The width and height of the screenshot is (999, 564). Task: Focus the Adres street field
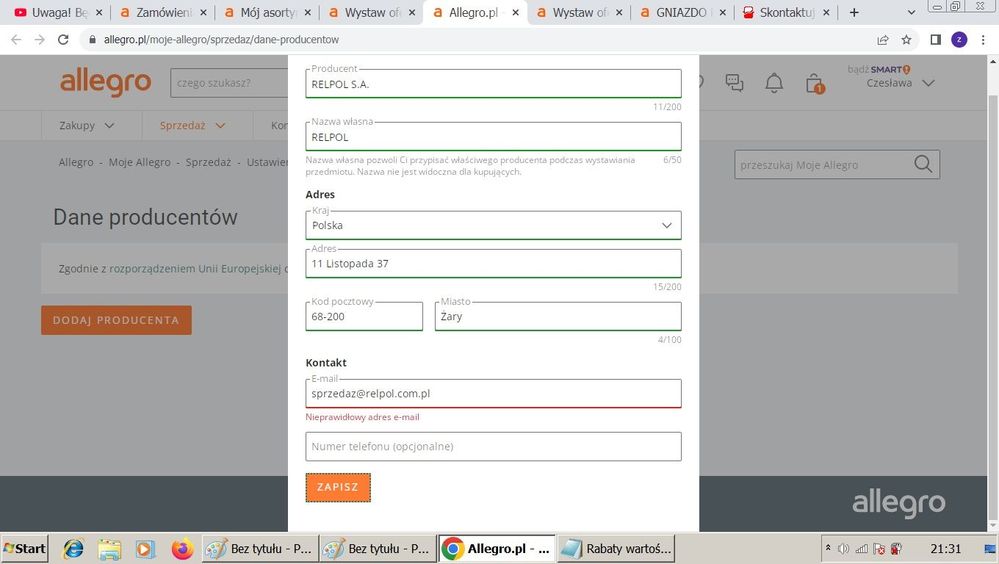[x=493, y=263]
